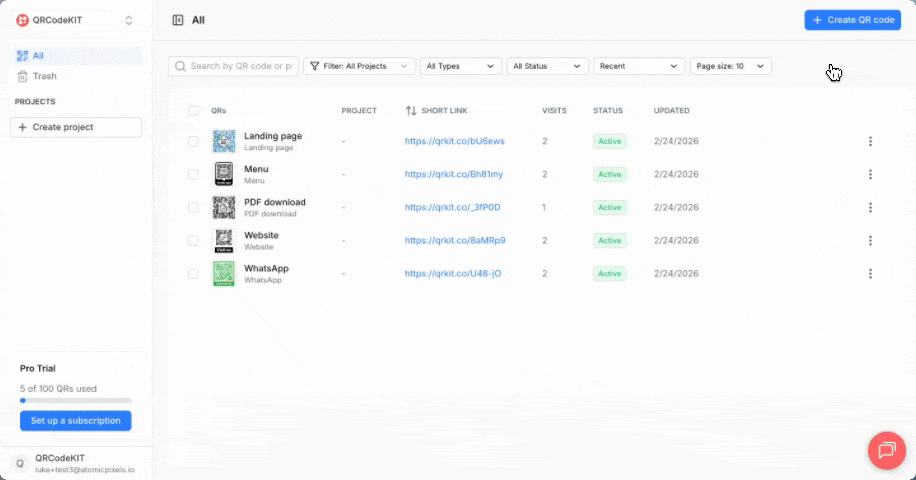Open three-dot menu for Website row
This screenshot has width=916, height=480.
[870, 240]
